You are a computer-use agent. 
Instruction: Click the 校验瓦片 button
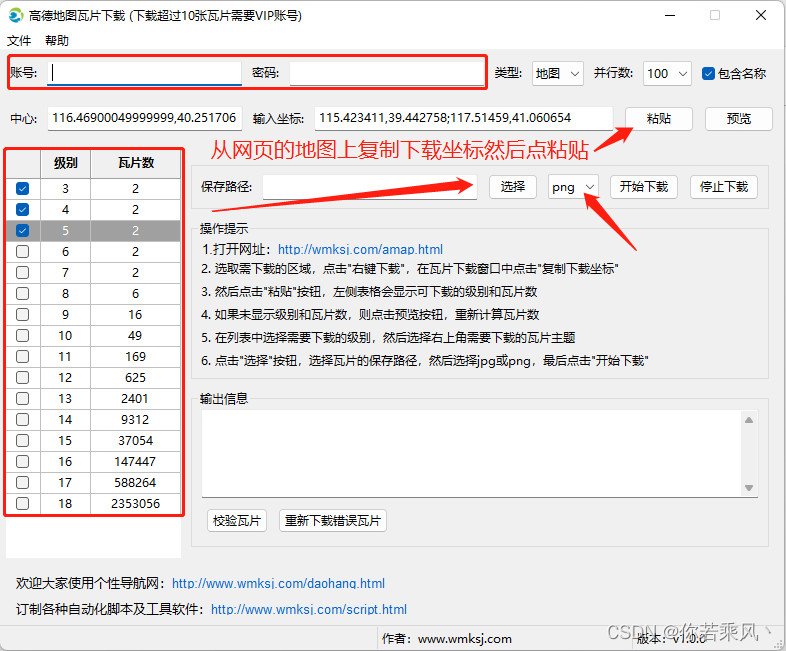(237, 521)
